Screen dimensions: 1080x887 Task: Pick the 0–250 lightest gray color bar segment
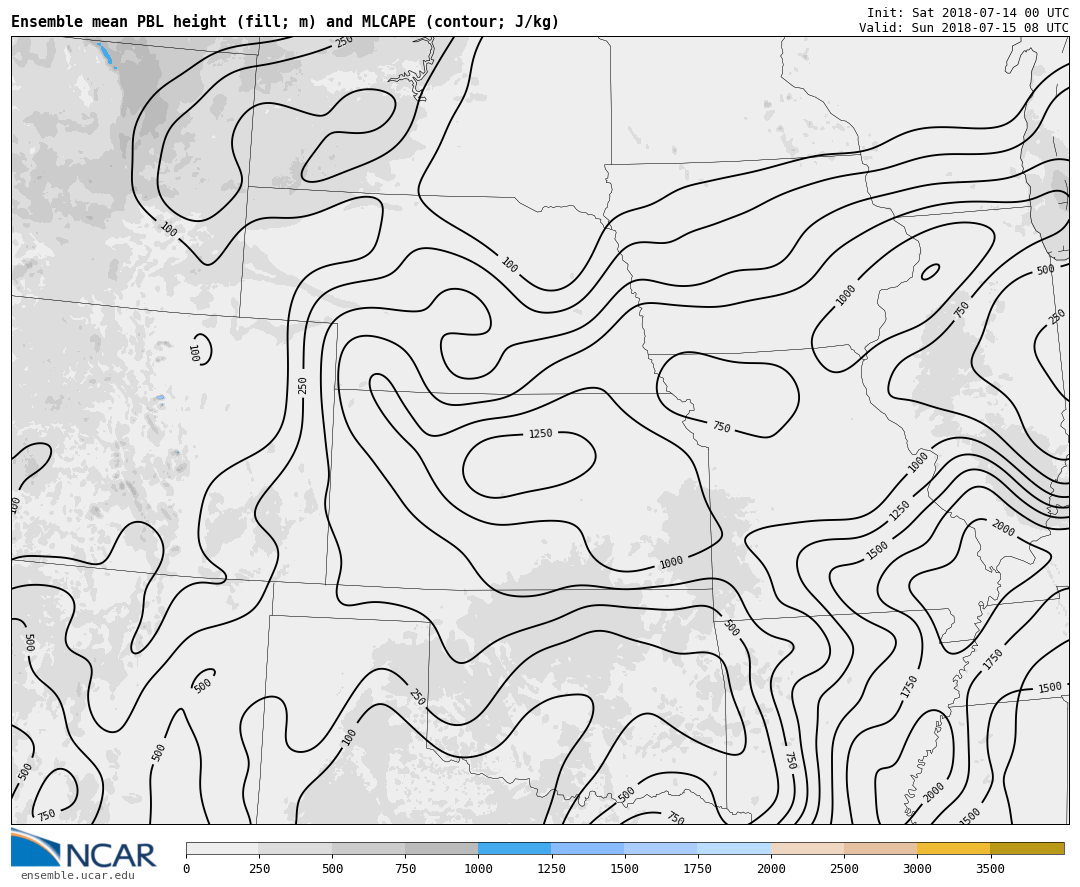point(222,848)
